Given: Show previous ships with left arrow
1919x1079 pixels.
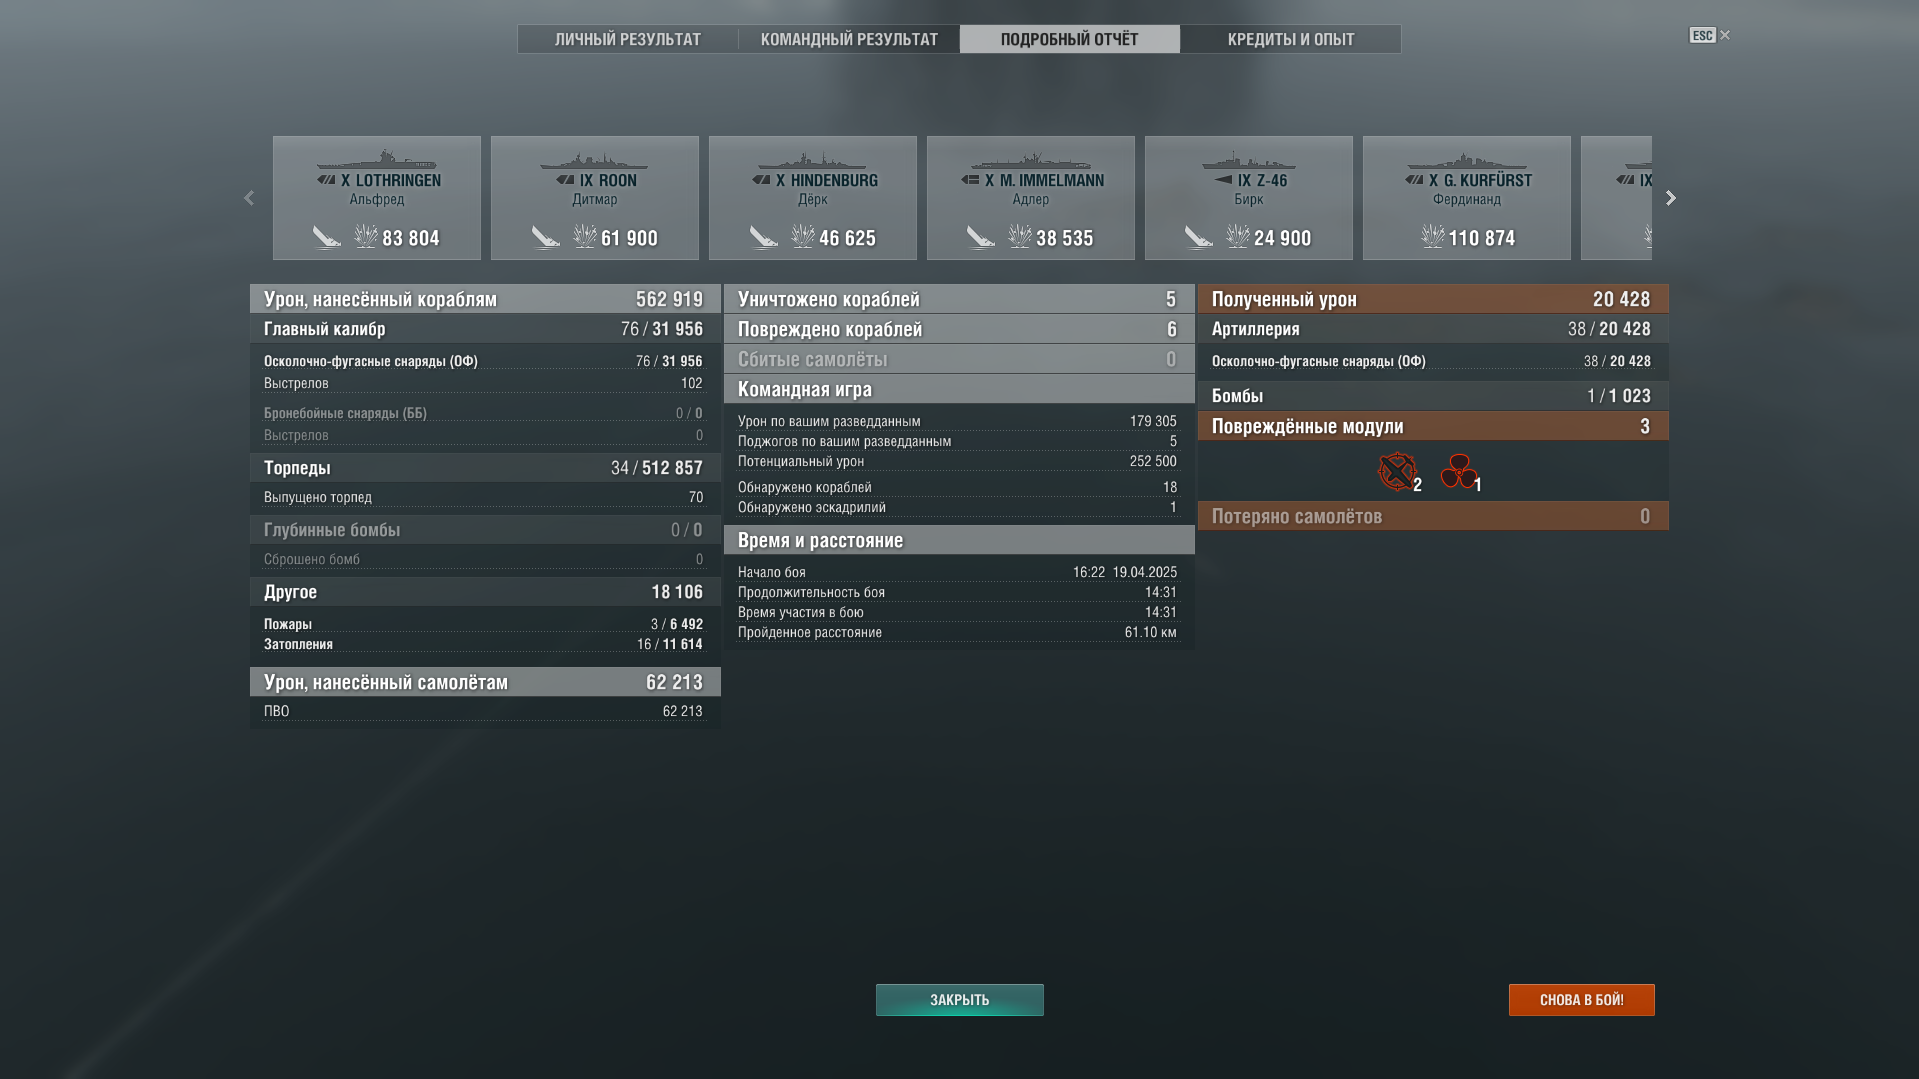Looking at the screenshot, I should (x=249, y=198).
